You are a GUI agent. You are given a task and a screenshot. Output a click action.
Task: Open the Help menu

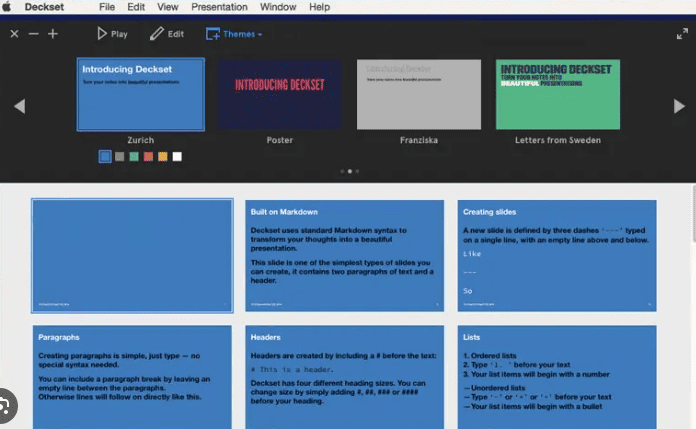pos(320,7)
